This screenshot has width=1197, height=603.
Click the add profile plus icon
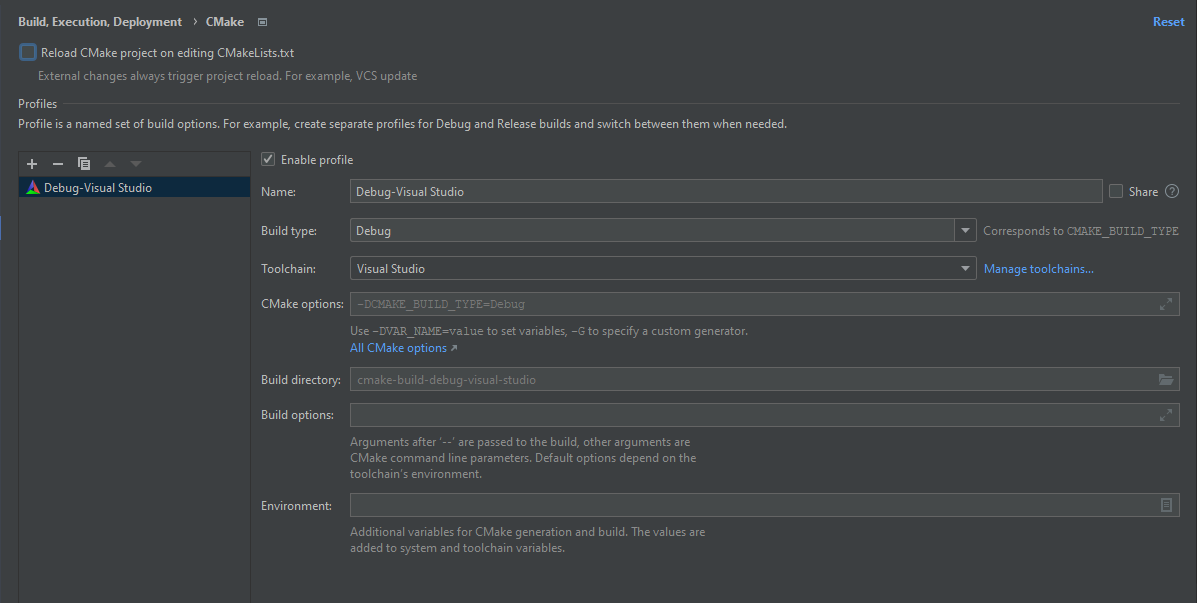pos(32,164)
